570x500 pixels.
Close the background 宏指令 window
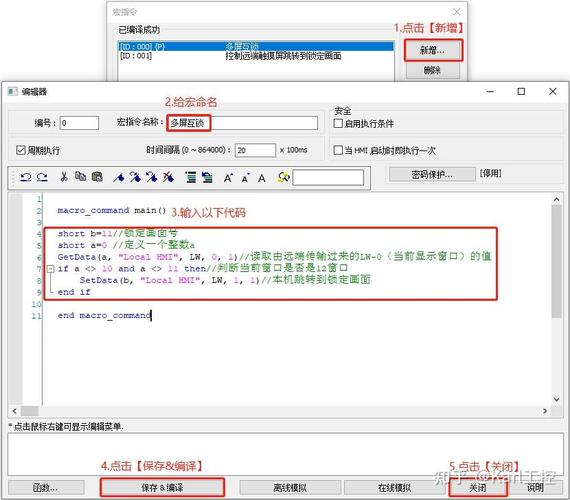[x=457, y=12]
